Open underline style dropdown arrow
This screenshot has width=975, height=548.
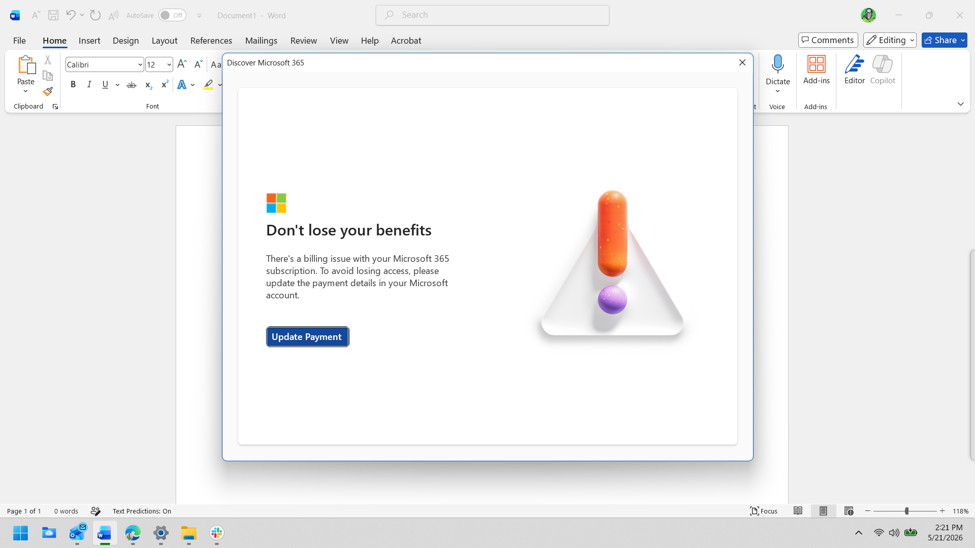pyautogui.click(x=117, y=85)
